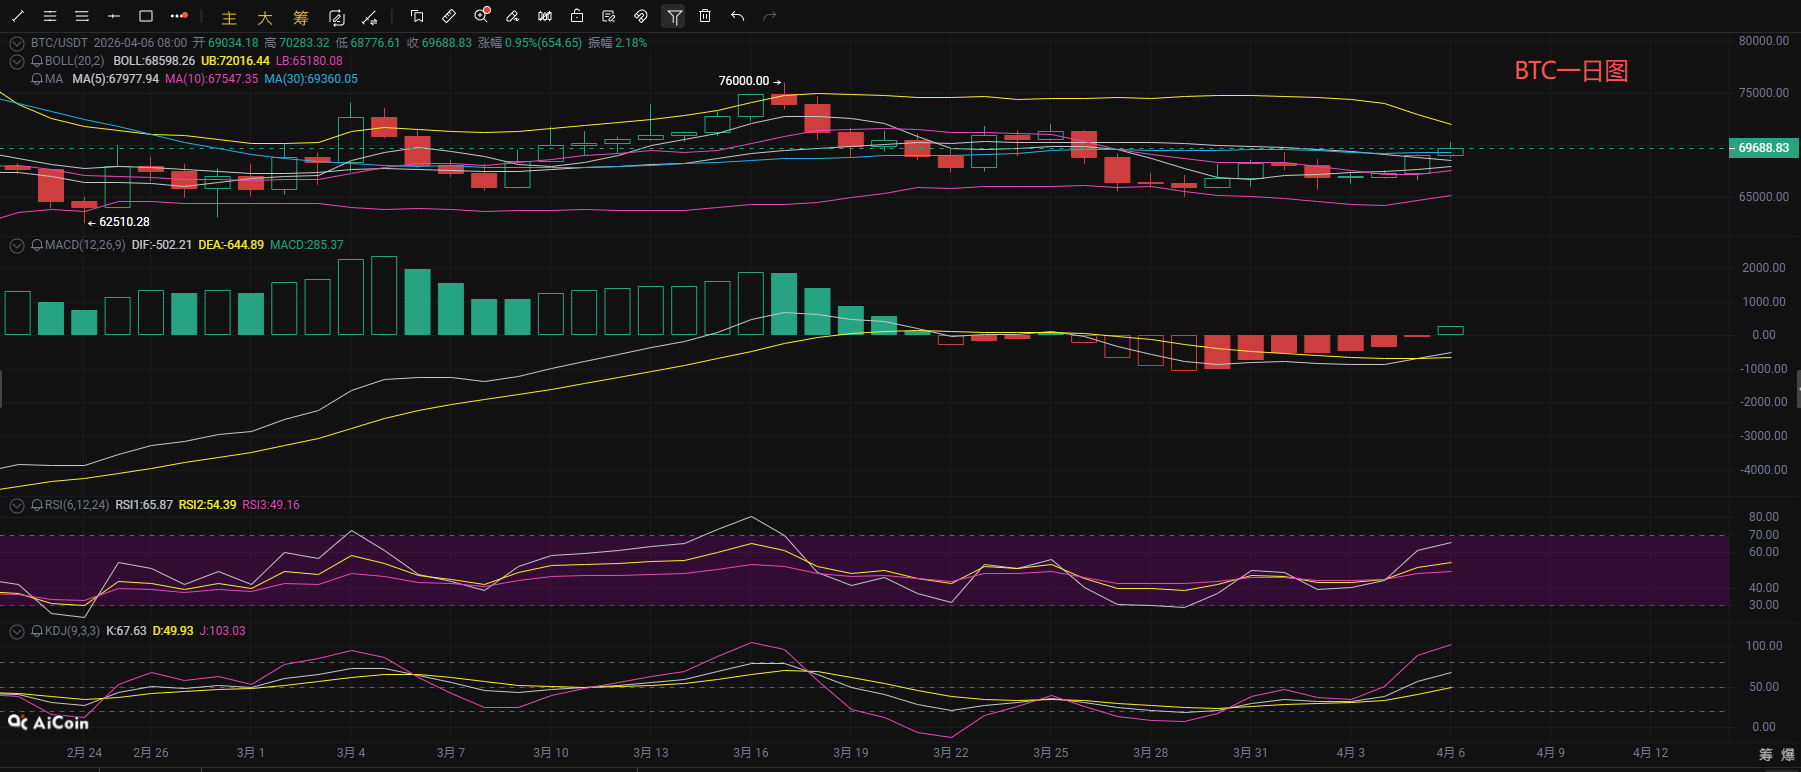Open the magnet snap tool
This screenshot has width=1801, height=772.
point(641,16)
